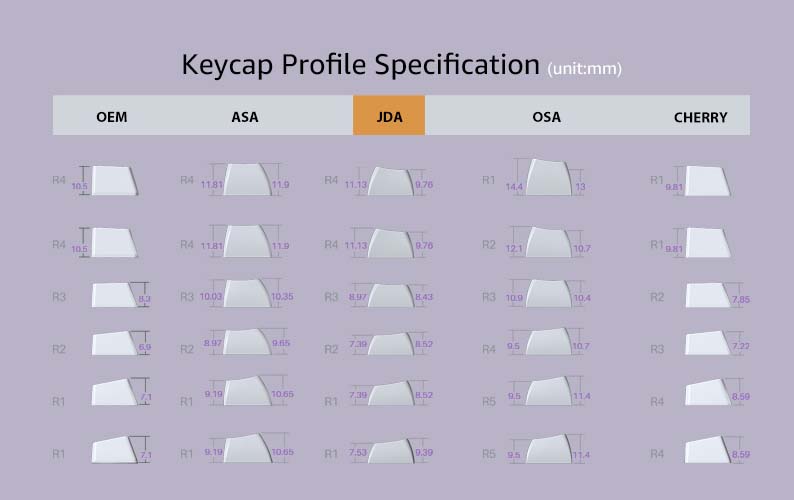Click the highlighted orange JDA tab

point(389,116)
